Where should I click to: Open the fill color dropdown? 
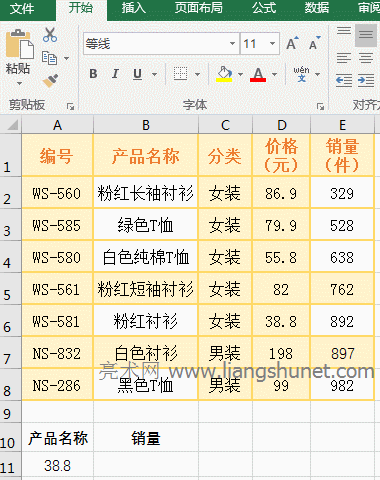click(240, 74)
